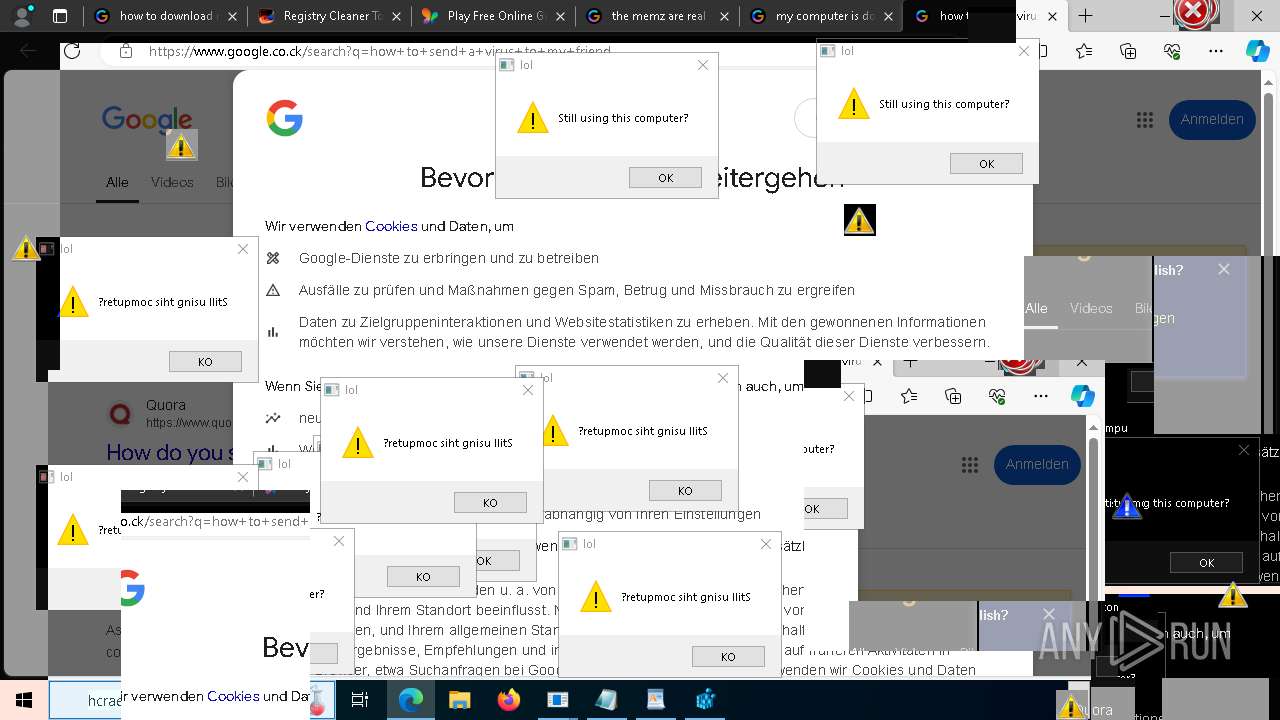Click the Google logo on the results page
Image resolution: width=1280 pixels, height=720 pixels.
(146, 119)
